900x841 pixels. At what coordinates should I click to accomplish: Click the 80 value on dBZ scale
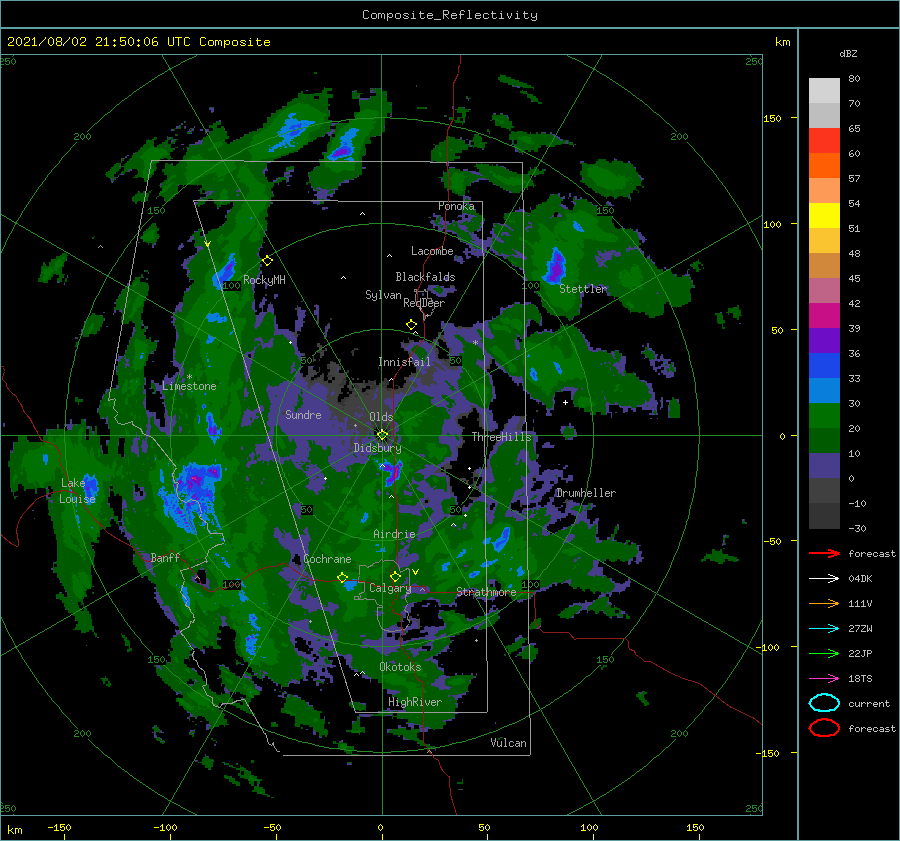[854, 78]
